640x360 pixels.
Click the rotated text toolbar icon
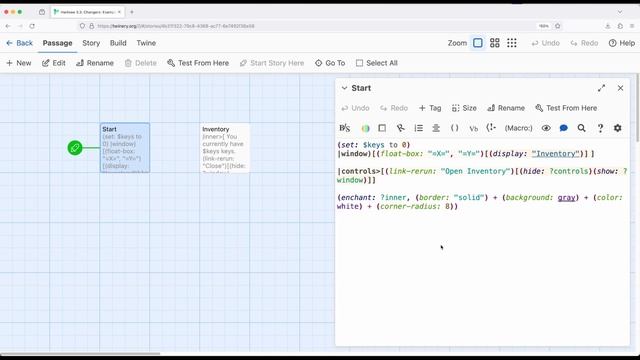400,128
